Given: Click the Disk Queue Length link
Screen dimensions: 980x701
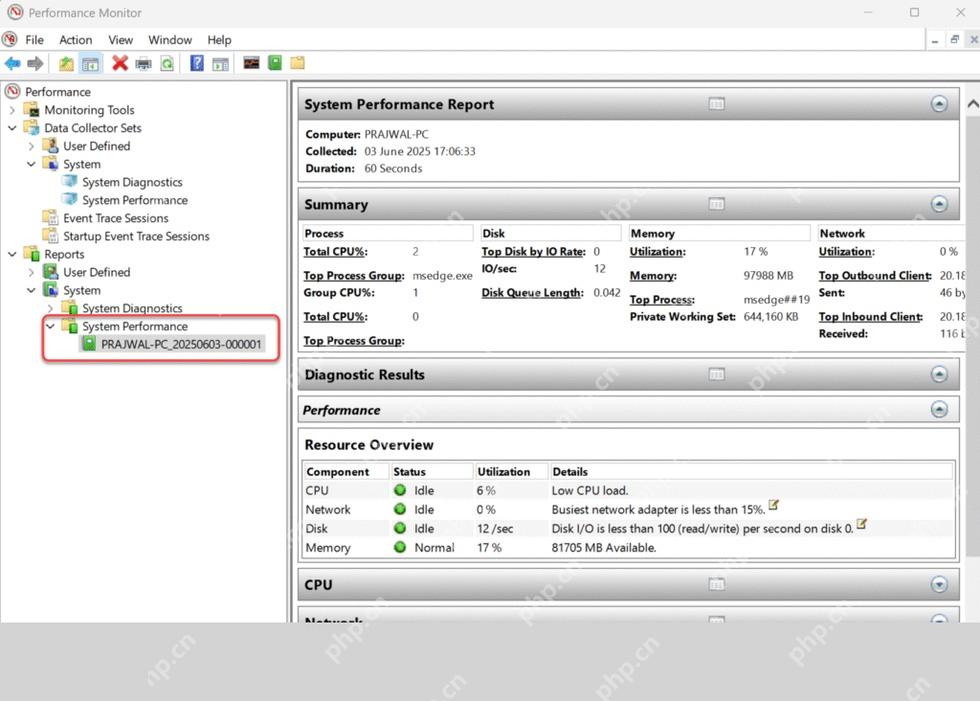Looking at the screenshot, I should tap(532, 292).
